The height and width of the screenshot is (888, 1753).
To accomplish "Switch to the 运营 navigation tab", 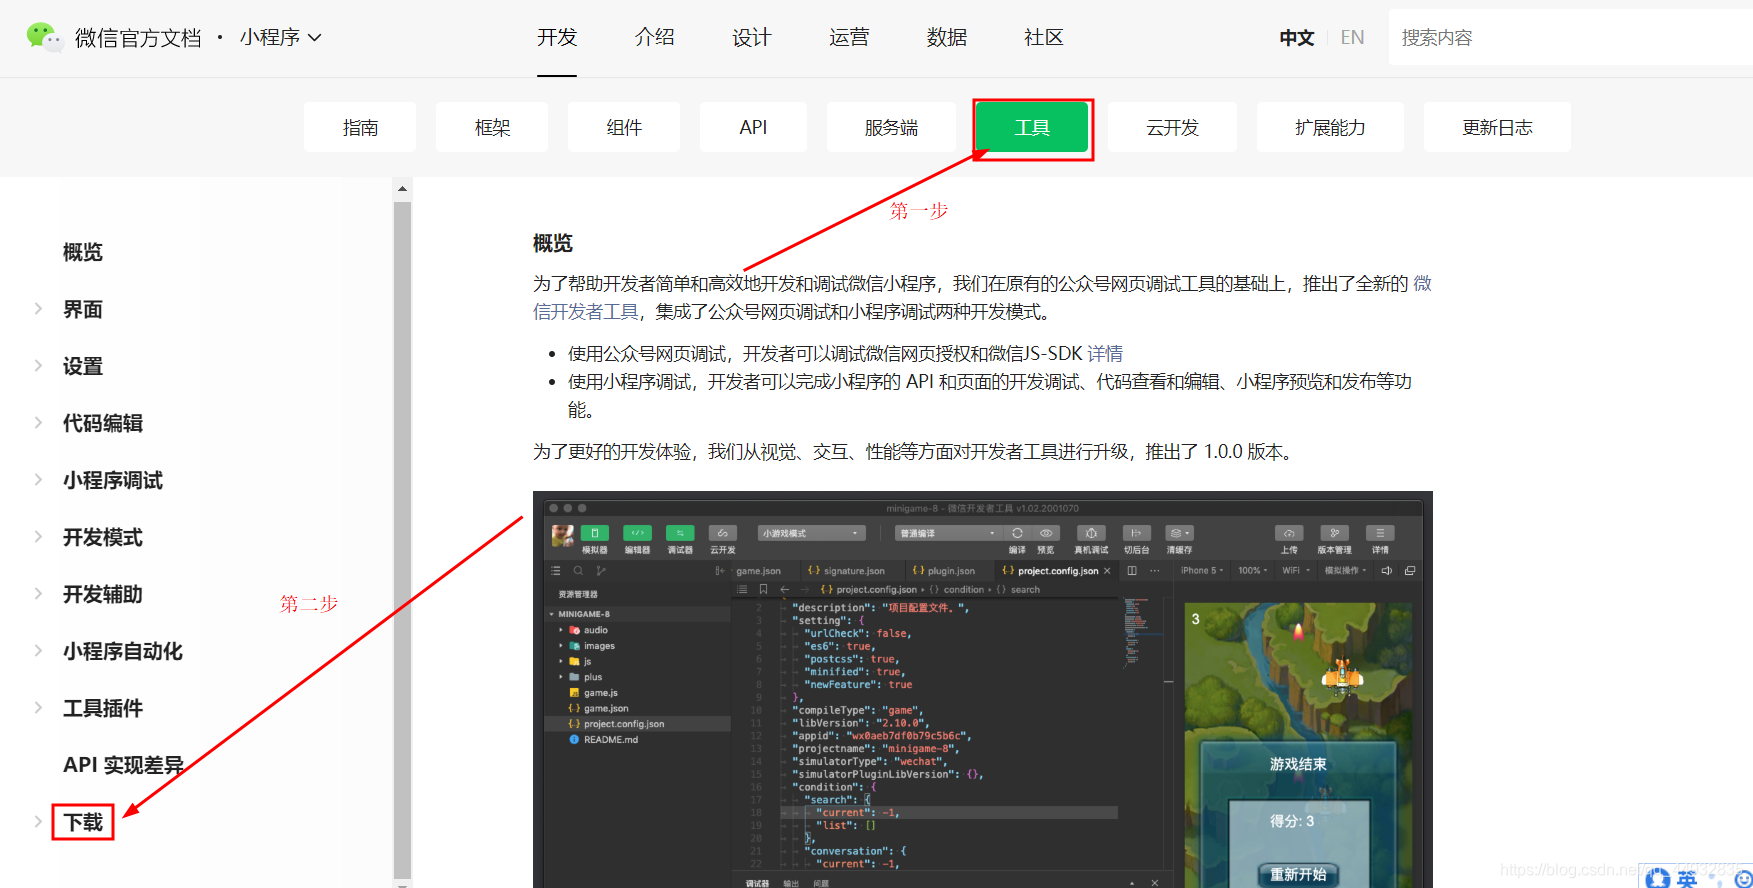I will (849, 37).
